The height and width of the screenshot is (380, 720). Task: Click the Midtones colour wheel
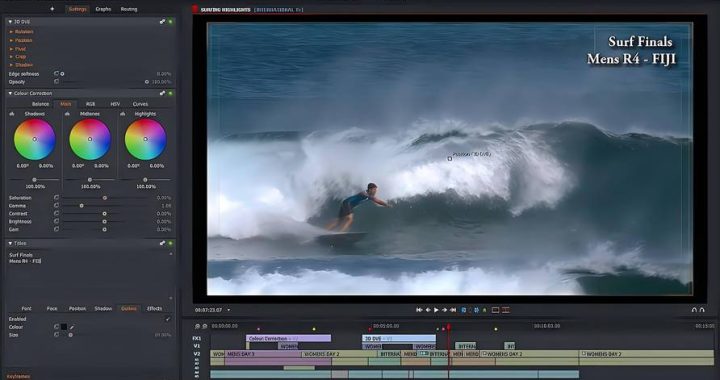[x=90, y=139]
